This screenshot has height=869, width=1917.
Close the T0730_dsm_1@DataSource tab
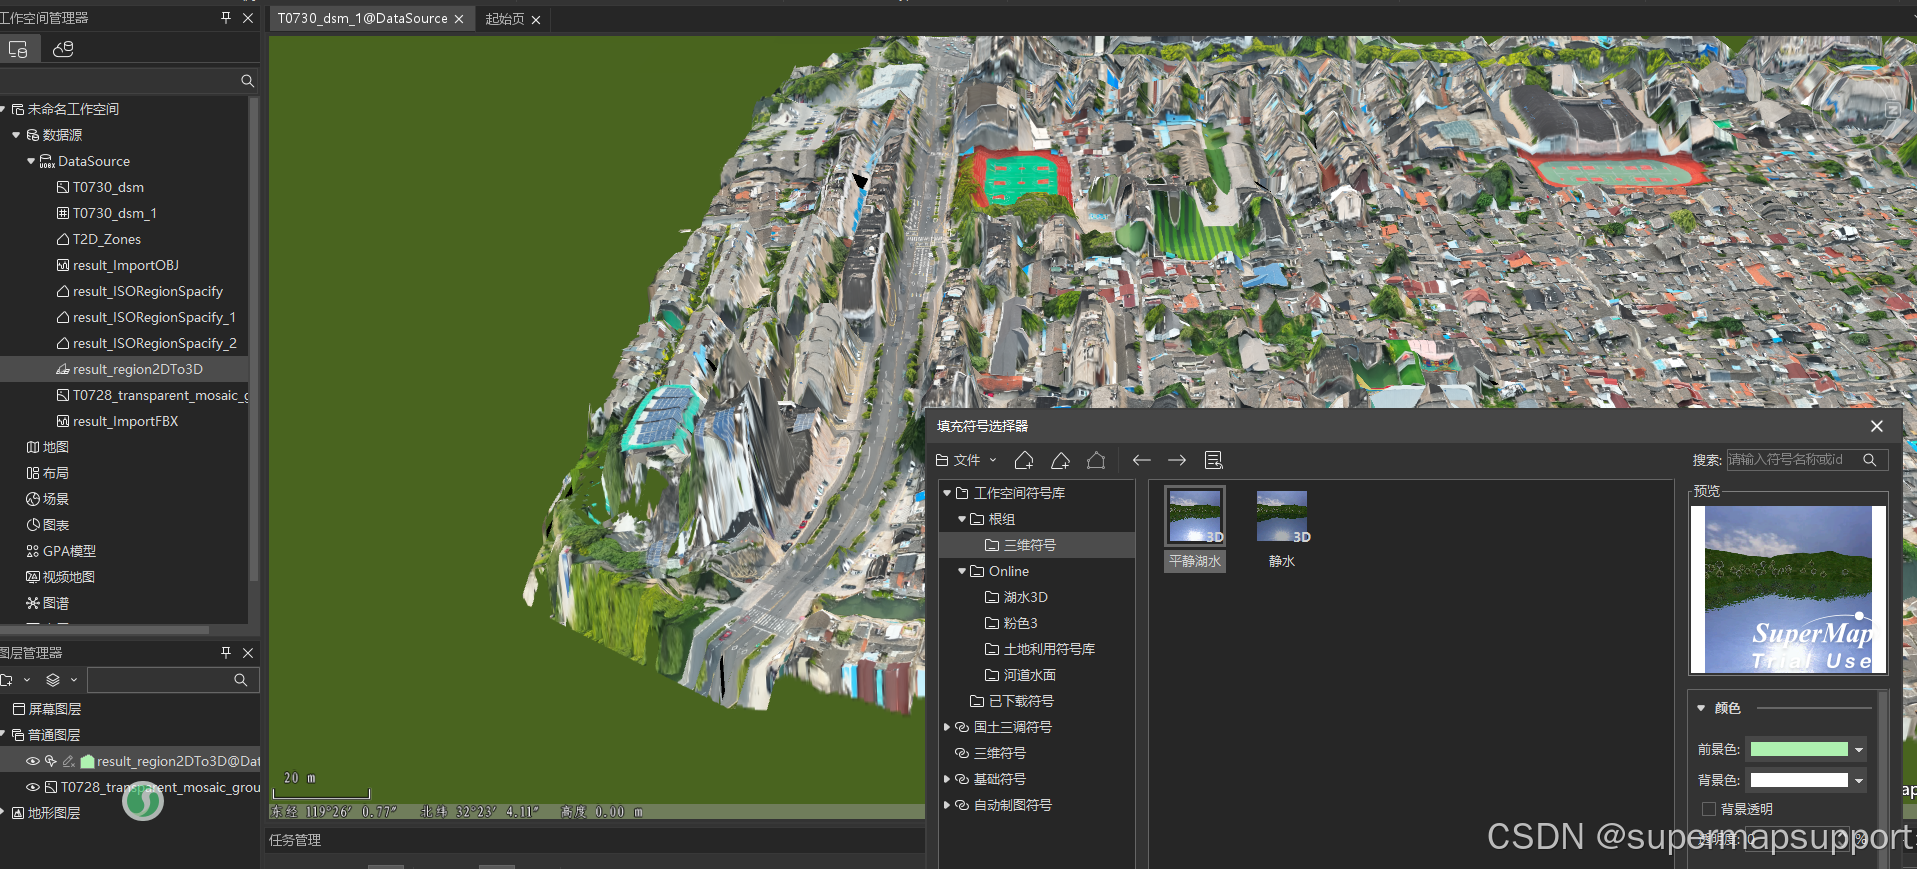pyautogui.click(x=459, y=19)
